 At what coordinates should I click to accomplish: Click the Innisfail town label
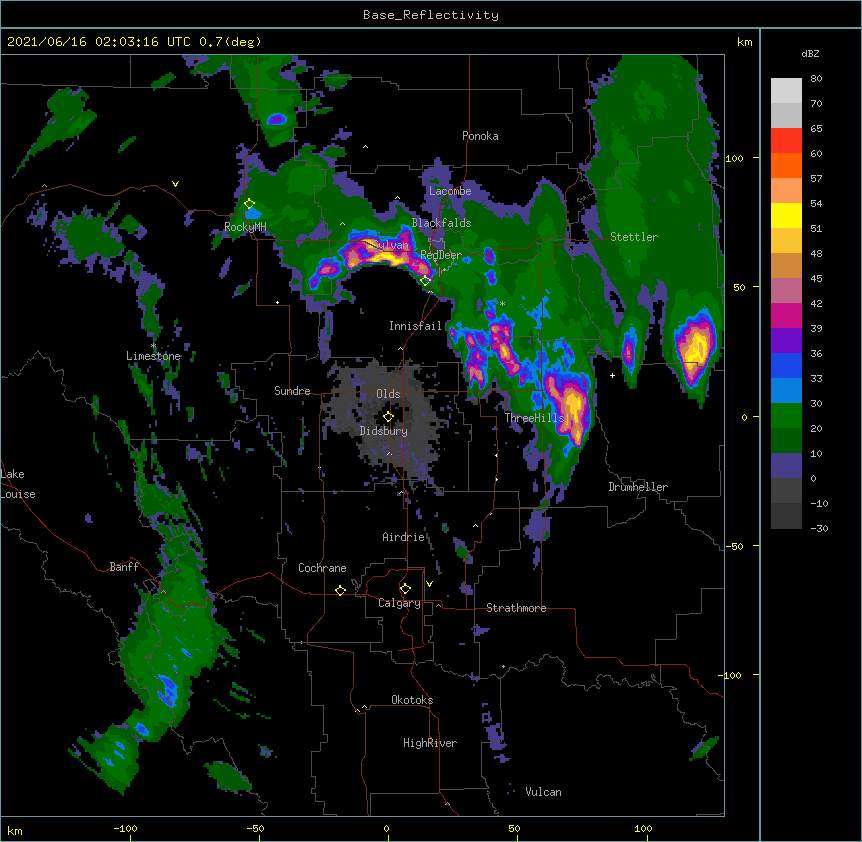[415, 326]
